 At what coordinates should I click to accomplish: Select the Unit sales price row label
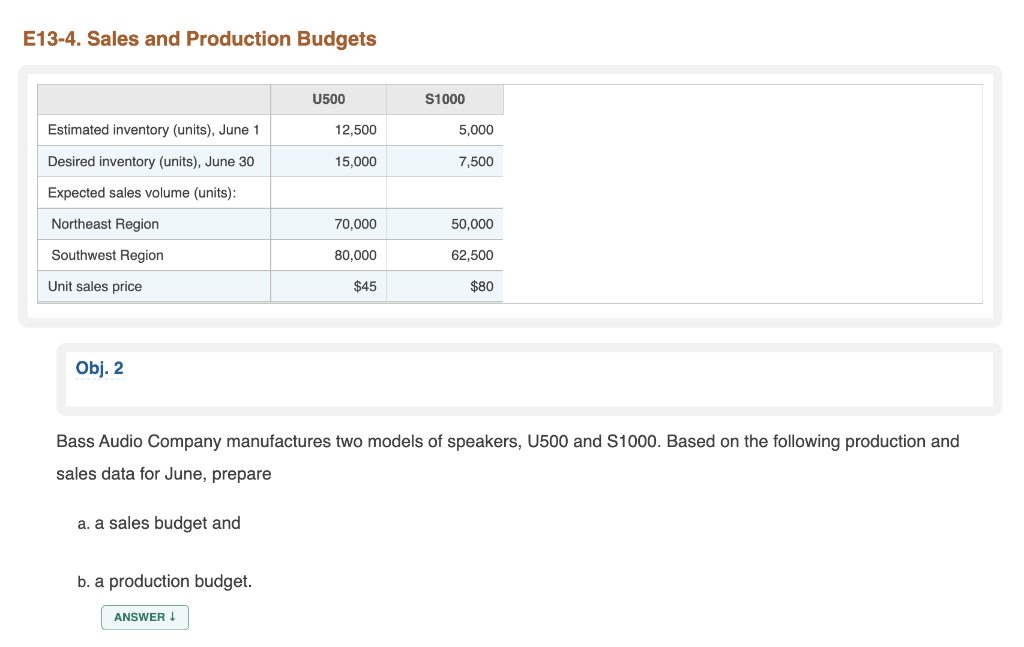tap(95, 286)
